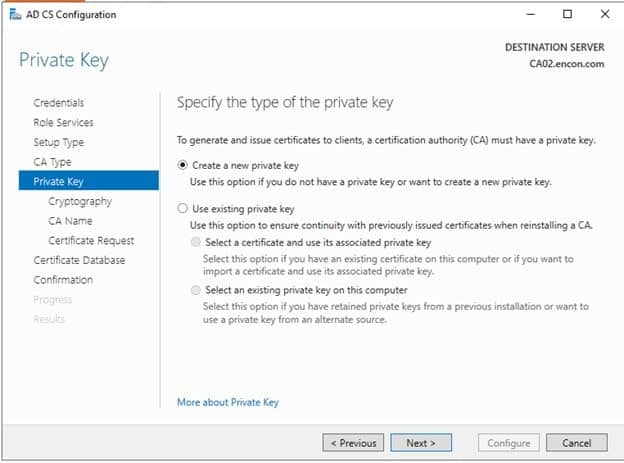Go to Certificate Request sub-step

pyautogui.click(x=91, y=240)
